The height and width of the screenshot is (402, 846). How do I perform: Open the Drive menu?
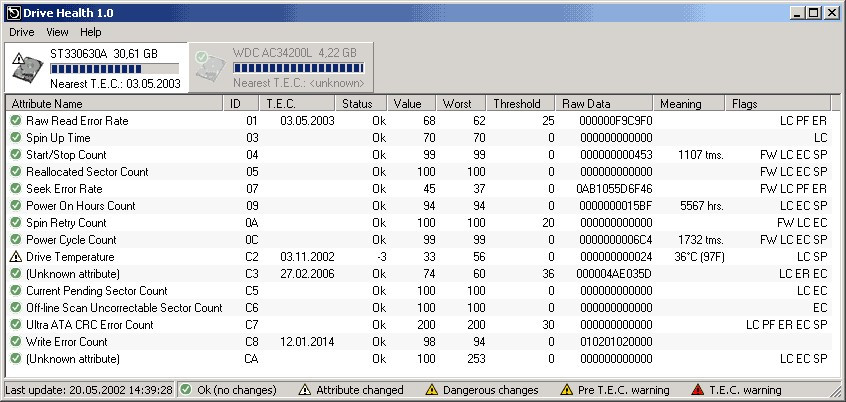(22, 32)
